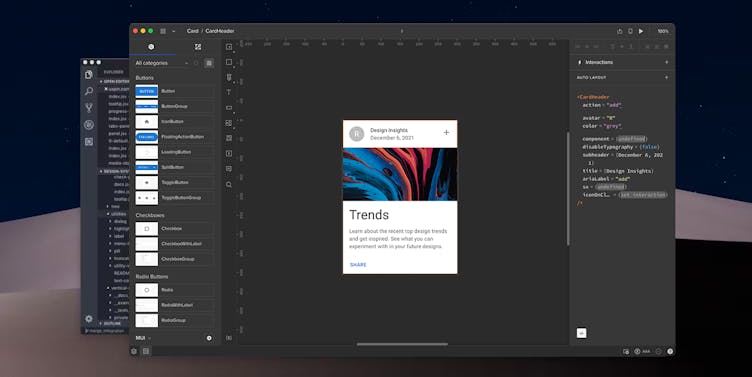Select the RadioGroup component
This screenshot has height=377, width=752.
point(175,320)
